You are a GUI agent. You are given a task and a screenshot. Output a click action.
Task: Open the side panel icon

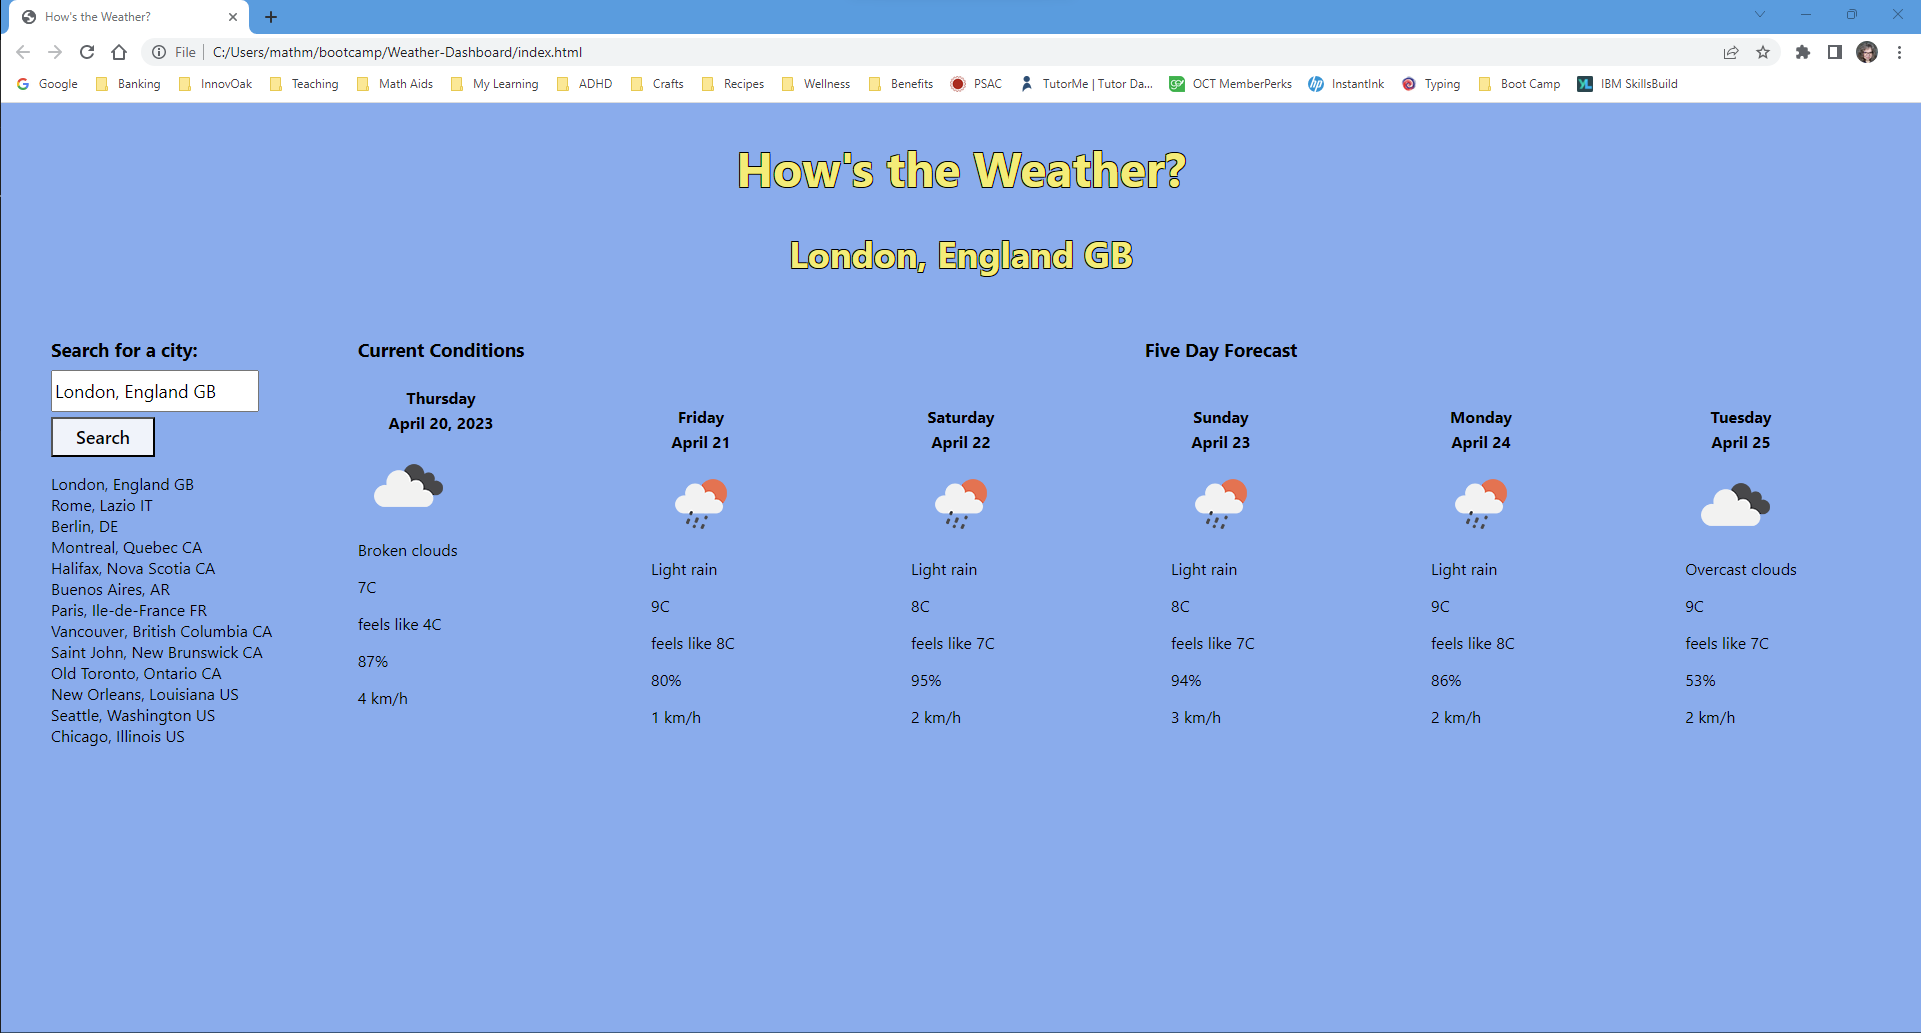click(x=1835, y=52)
